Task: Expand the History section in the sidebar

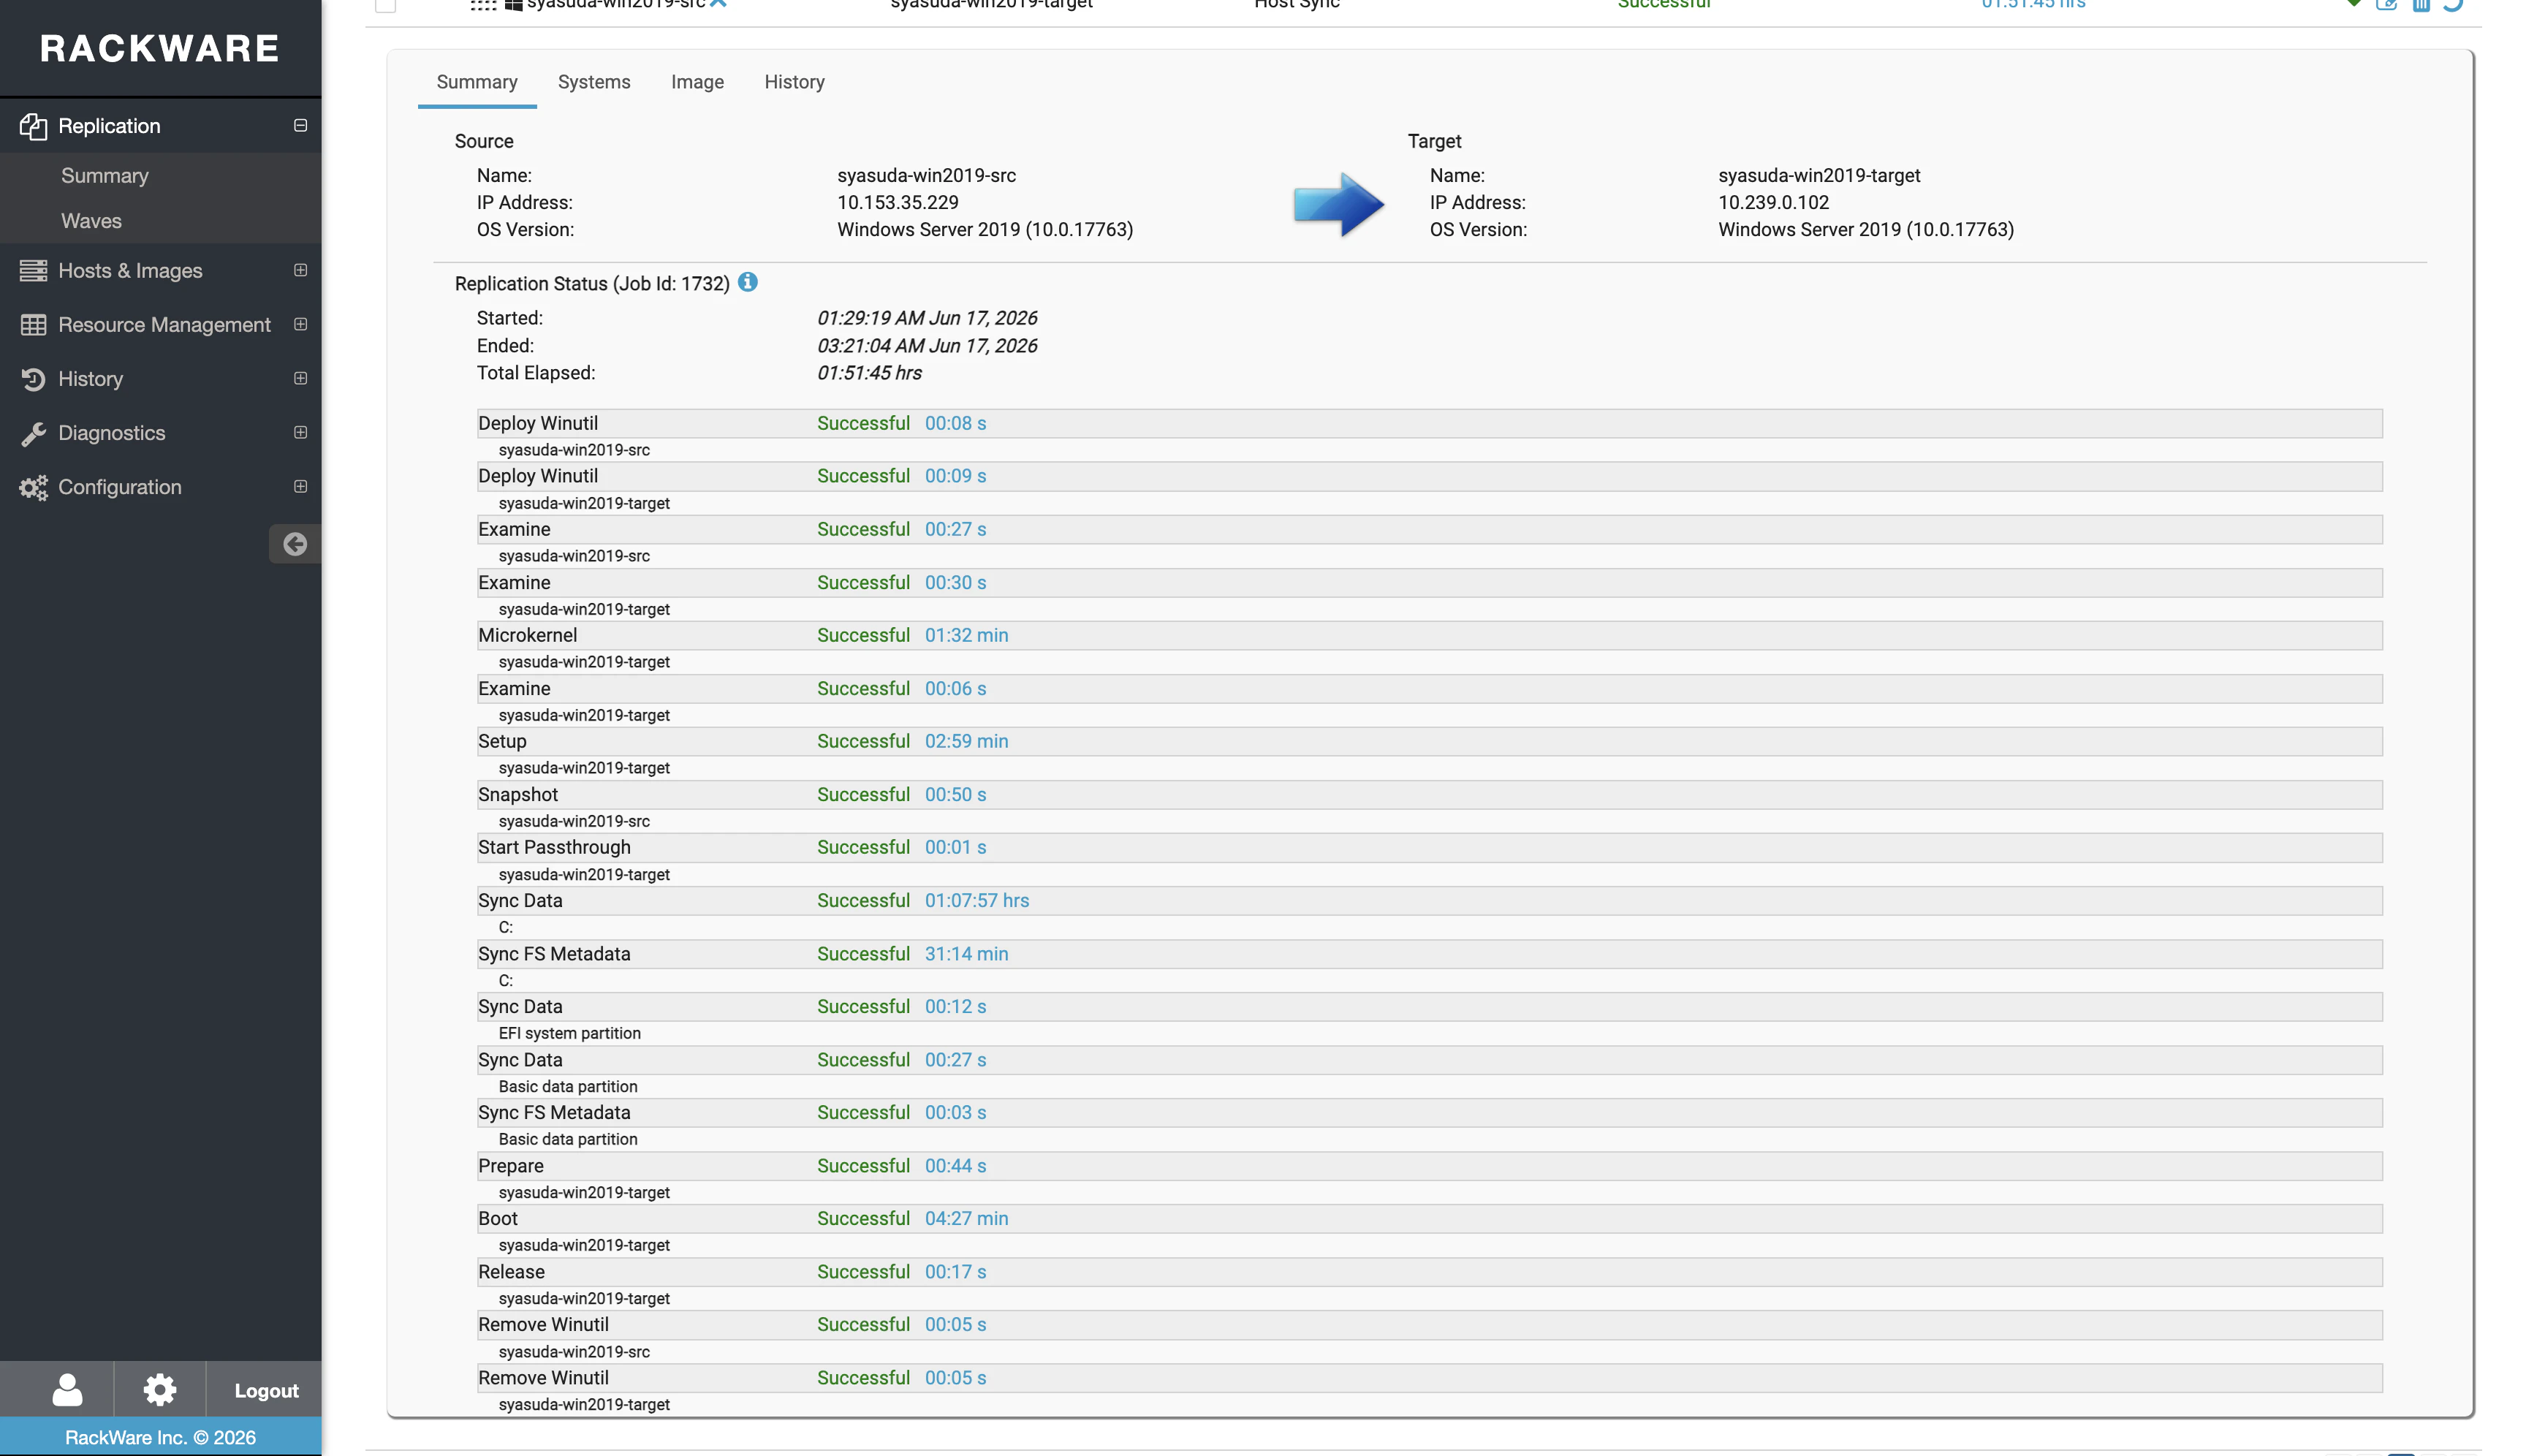Action: 300,378
